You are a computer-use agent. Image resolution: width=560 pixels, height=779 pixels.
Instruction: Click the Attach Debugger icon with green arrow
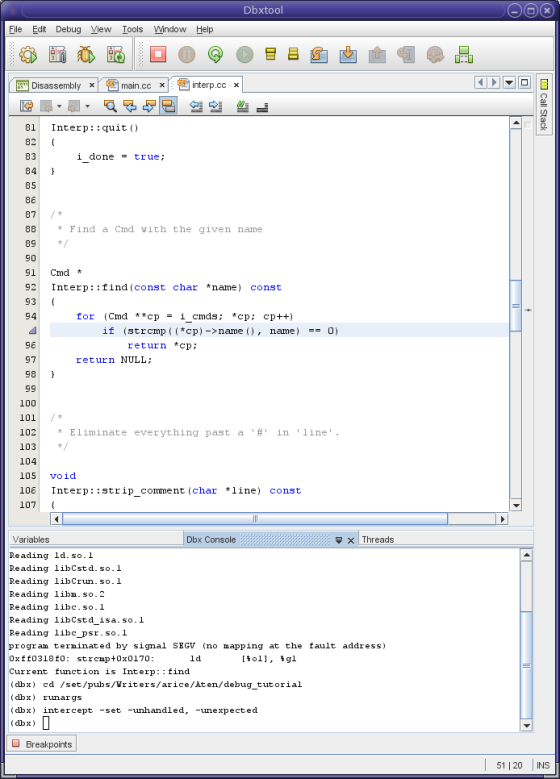[x=116, y=54]
